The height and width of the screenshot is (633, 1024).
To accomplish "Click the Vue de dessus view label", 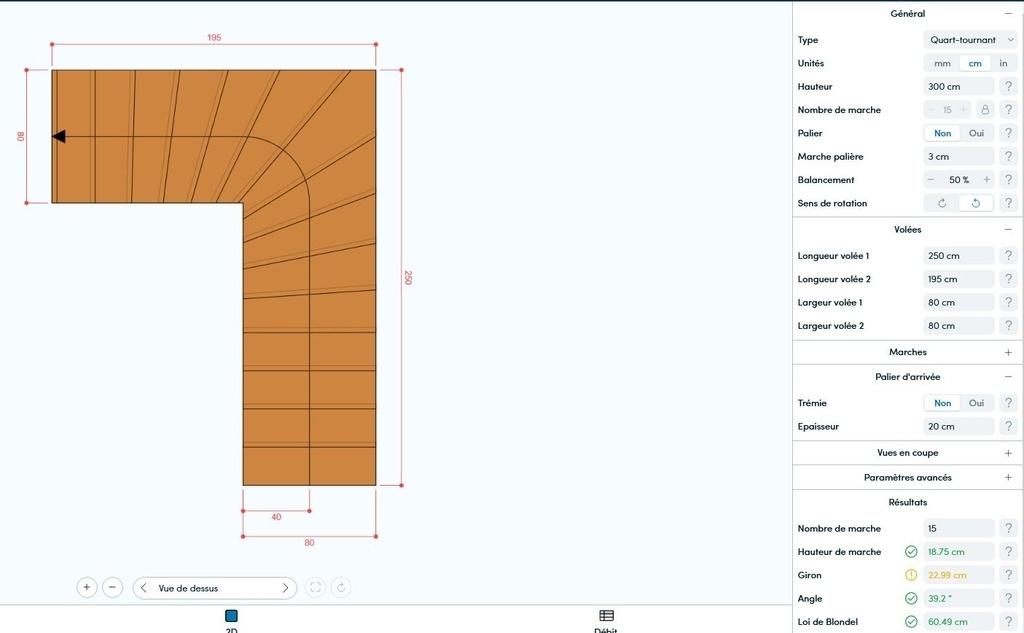I will pyautogui.click(x=188, y=588).
